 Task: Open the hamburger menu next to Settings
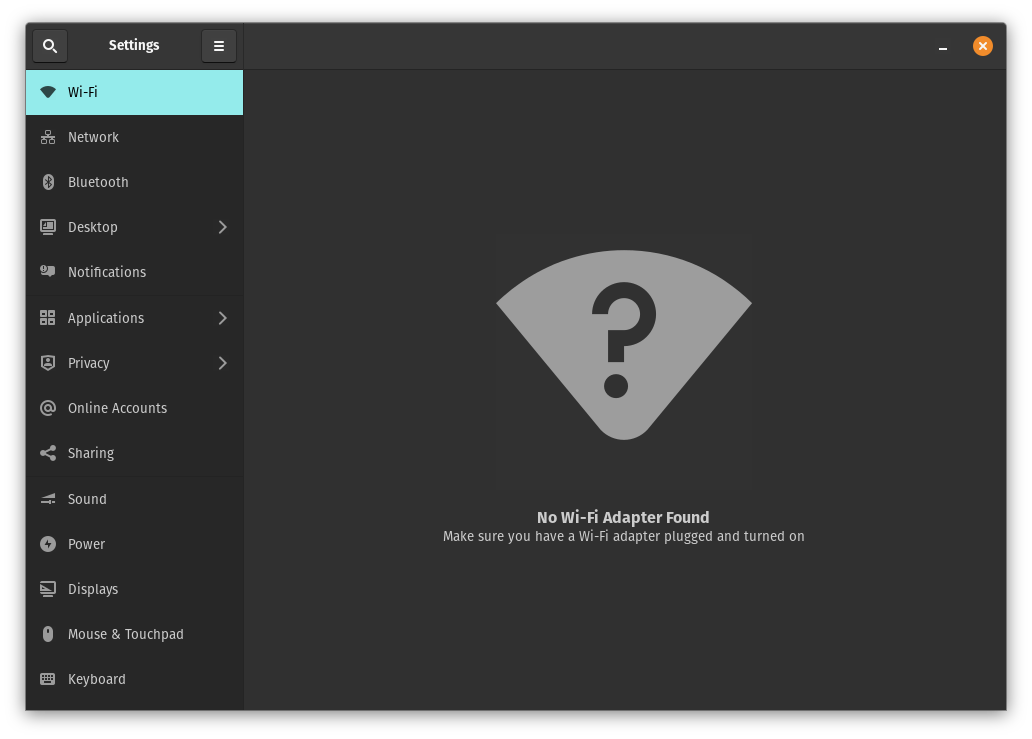pyautogui.click(x=219, y=46)
